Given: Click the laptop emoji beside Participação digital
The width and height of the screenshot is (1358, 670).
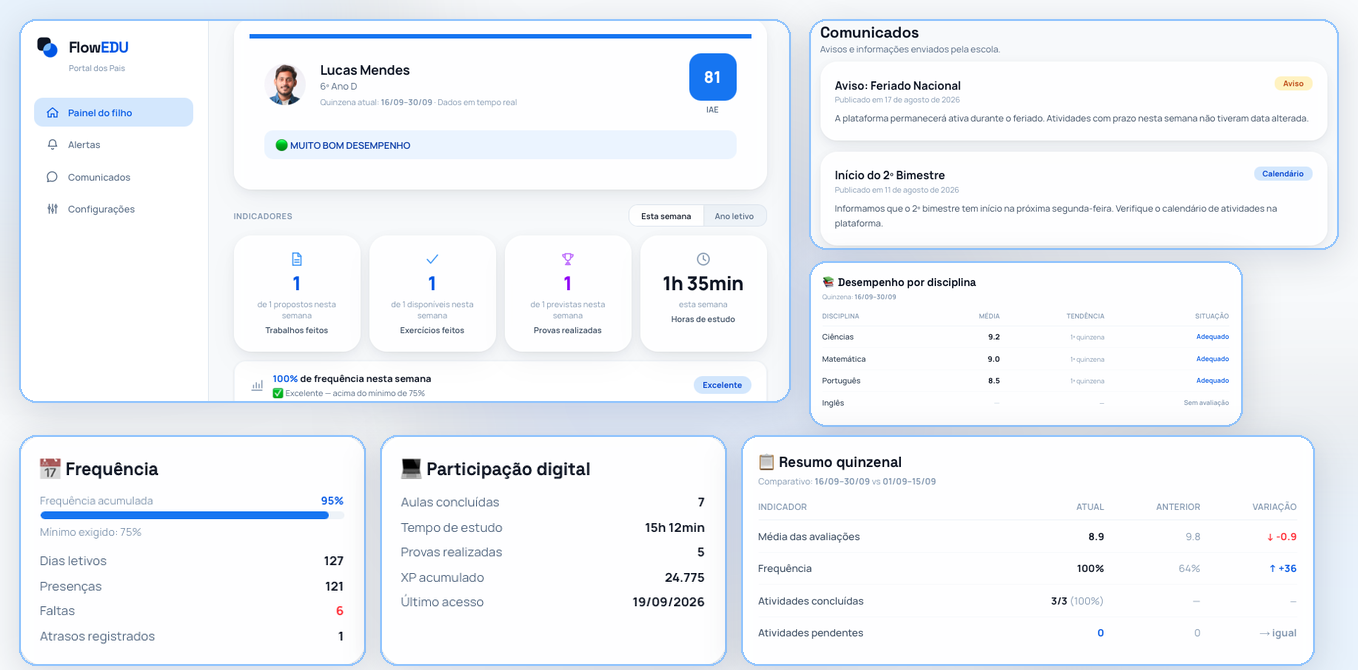Looking at the screenshot, I should [x=411, y=469].
